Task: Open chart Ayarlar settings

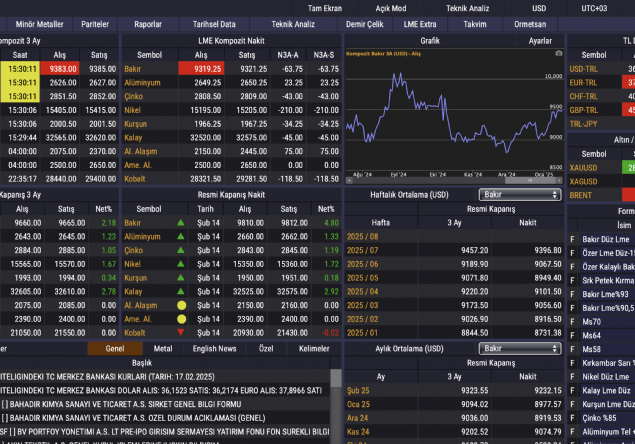Action: coord(540,41)
